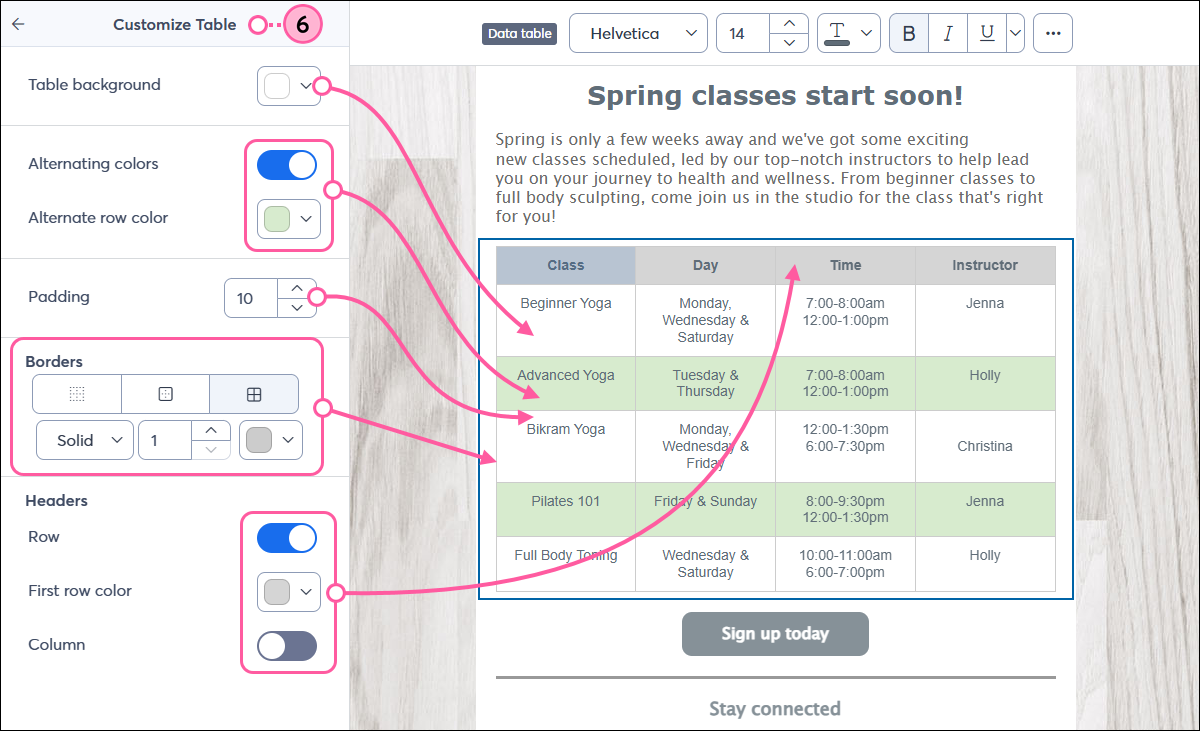Image resolution: width=1200 pixels, height=731 pixels.
Task: Click the Friday & Sunday cell
Action: click(705, 509)
